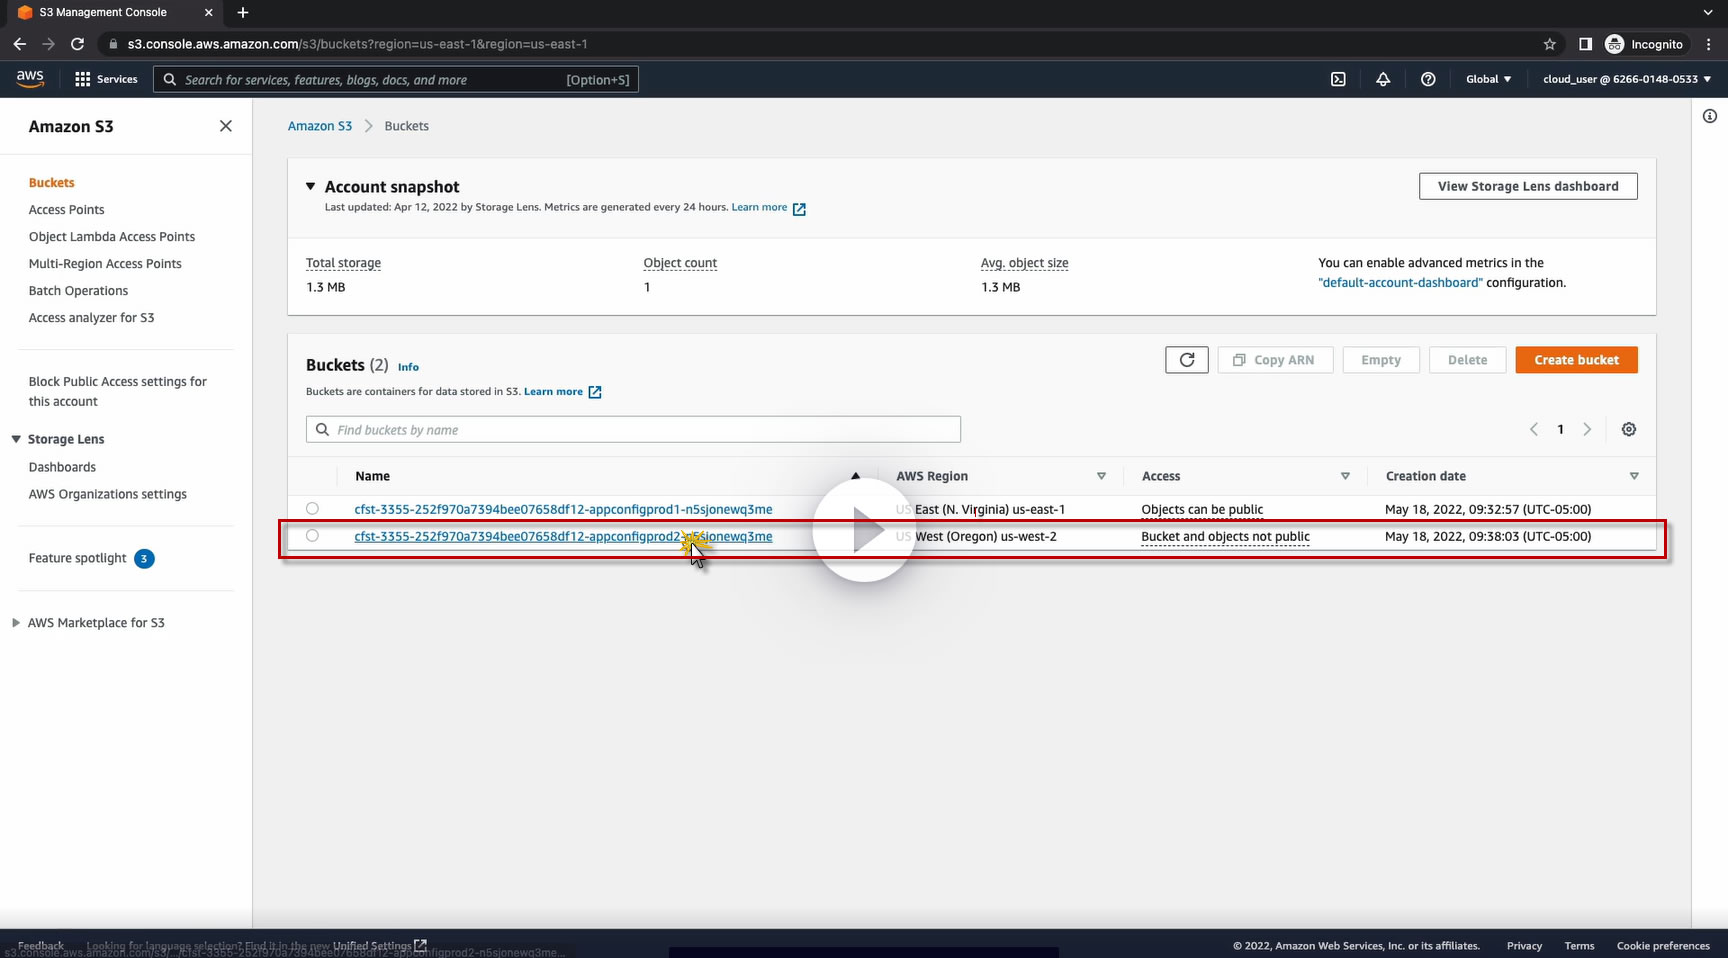This screenshot has height=958, width=1728.
Task: Click the browser address bar URL
Action: point(357,44)
